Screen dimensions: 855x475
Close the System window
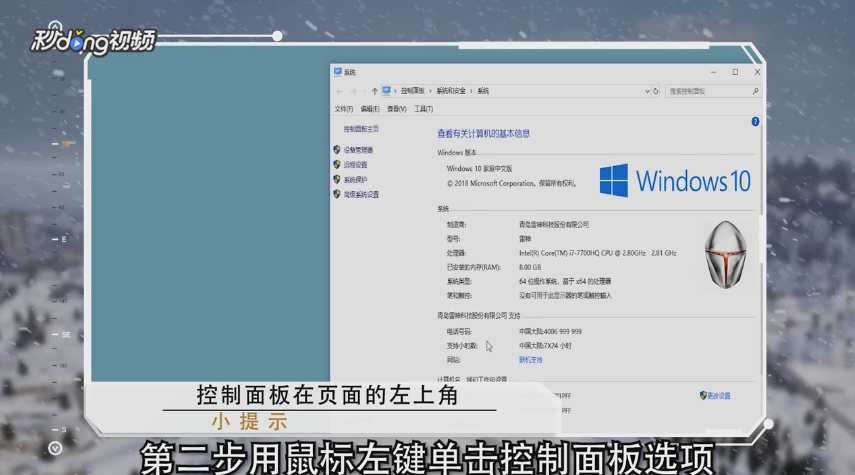(757, 72)
